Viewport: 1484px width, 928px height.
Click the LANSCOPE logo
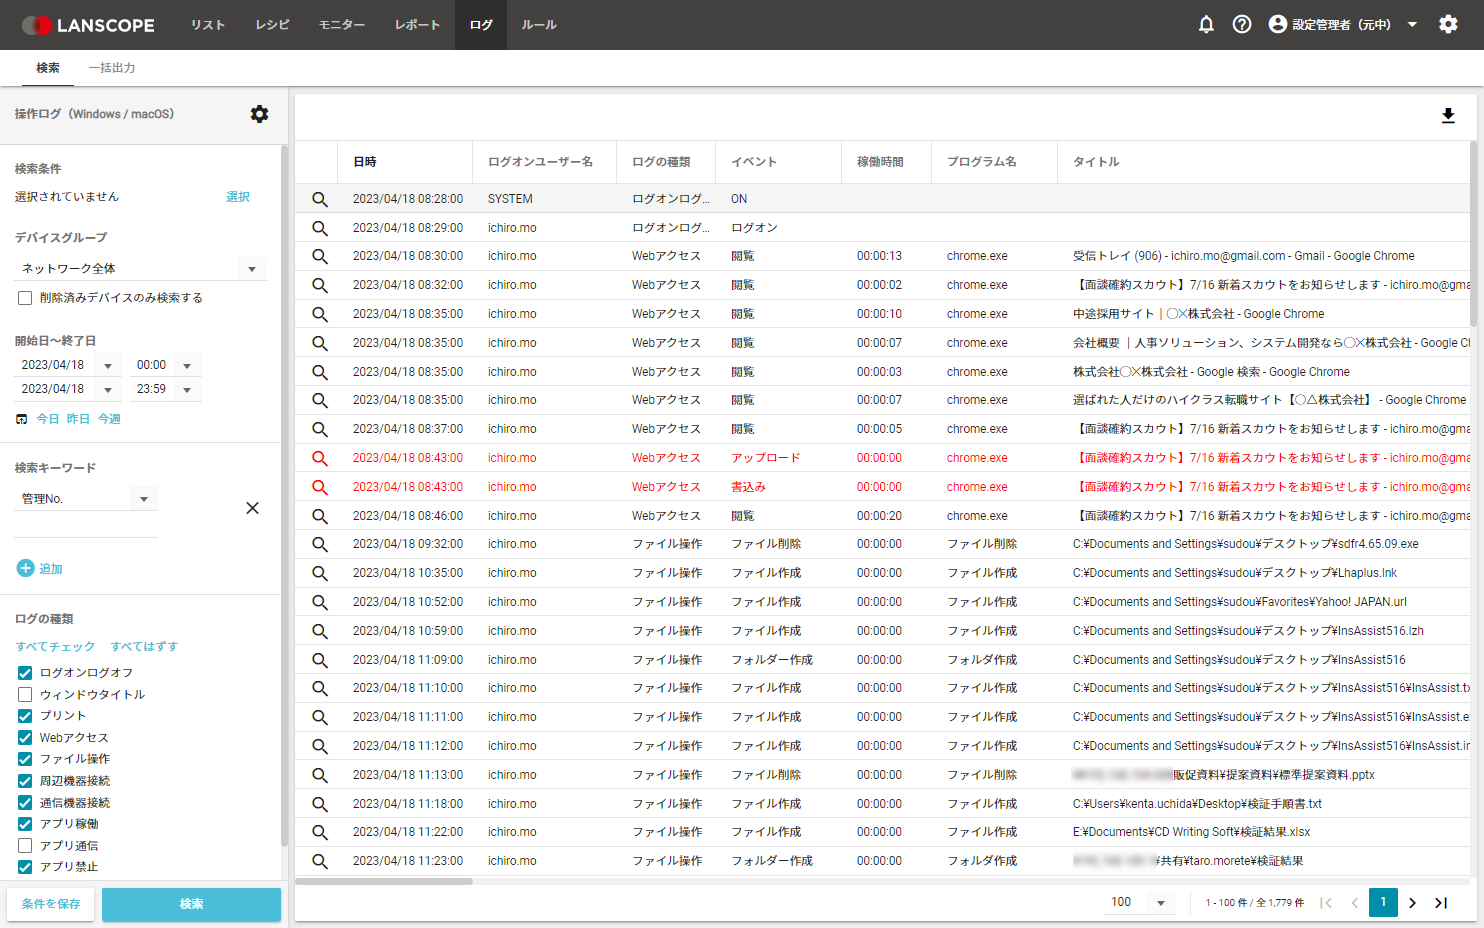tap(89, 25)
